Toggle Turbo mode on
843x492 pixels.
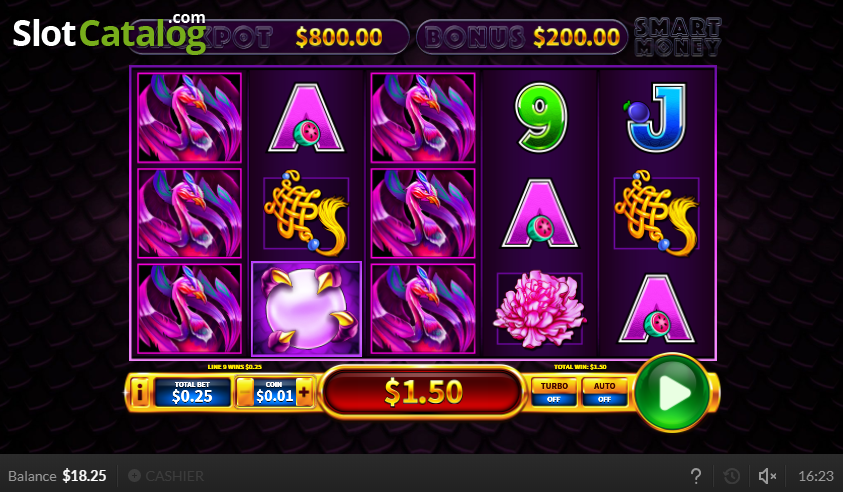click(554, 392)
